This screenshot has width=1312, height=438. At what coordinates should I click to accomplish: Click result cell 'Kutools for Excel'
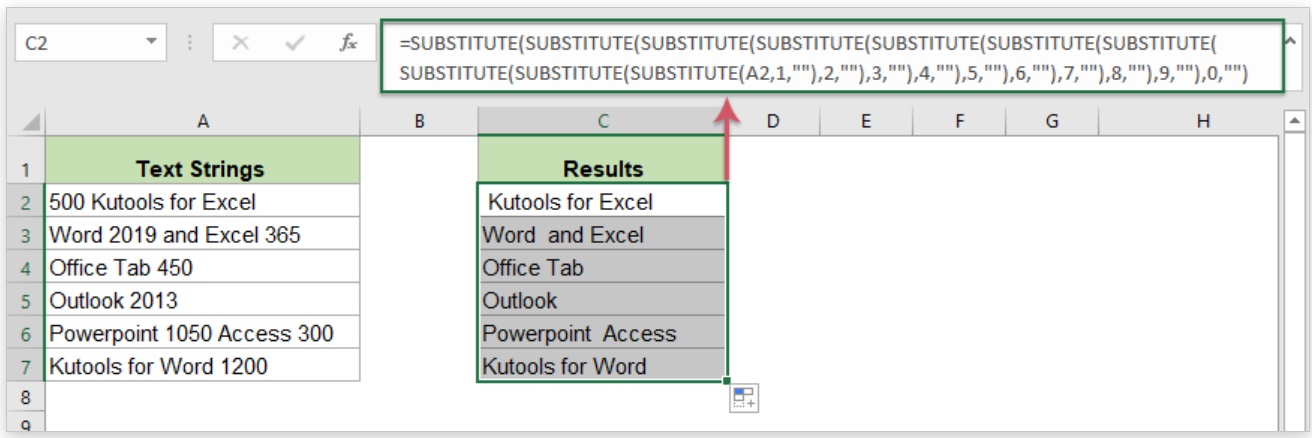click(x=603, y=202)
